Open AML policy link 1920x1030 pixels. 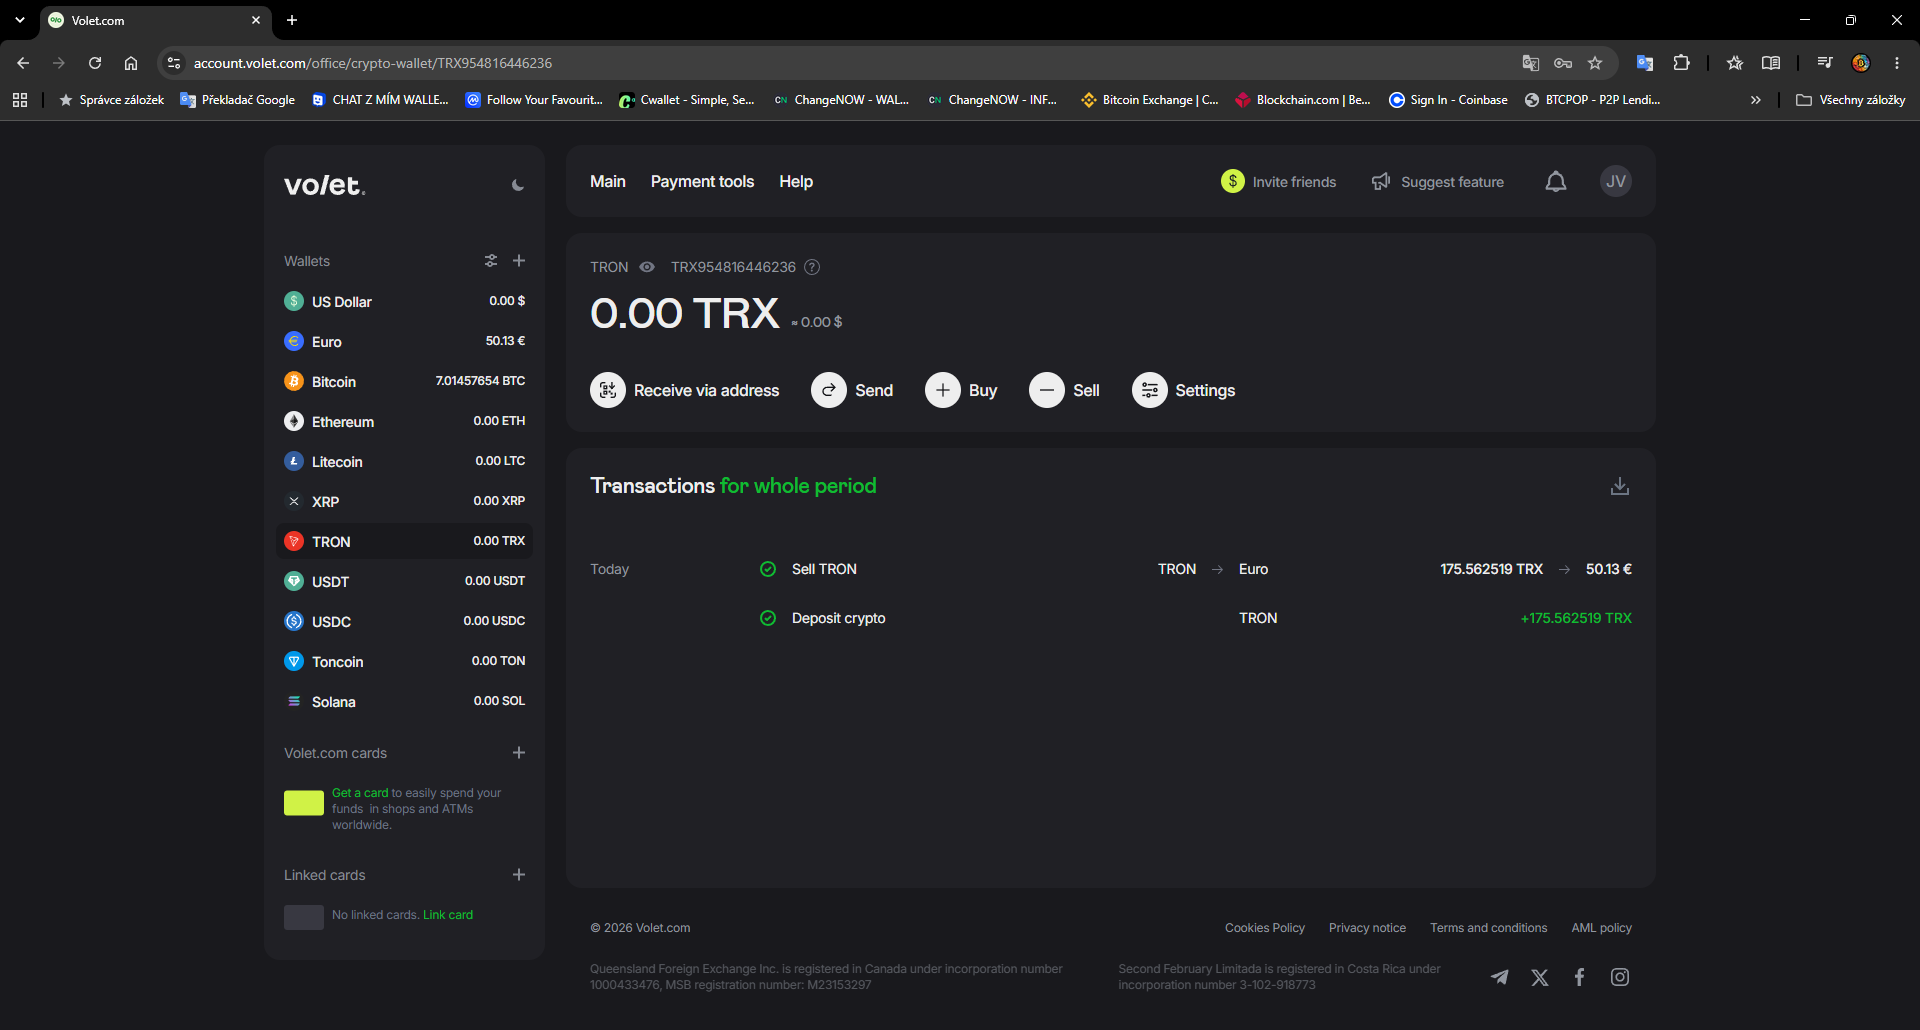1601,928
